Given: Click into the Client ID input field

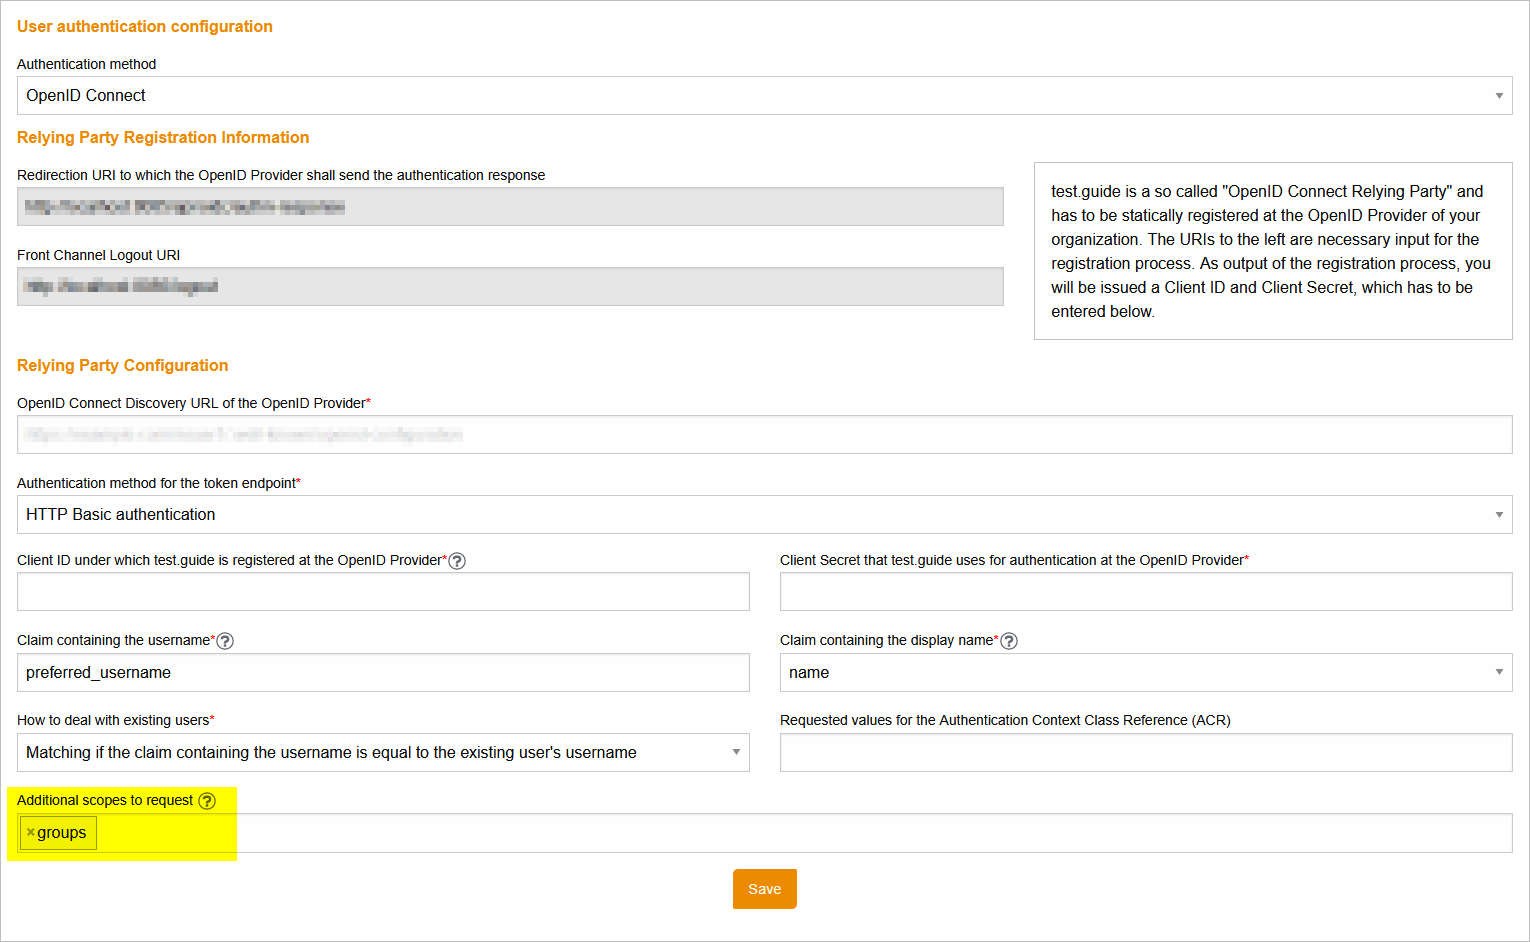Looking at the screenshot, I should [383, 592].
